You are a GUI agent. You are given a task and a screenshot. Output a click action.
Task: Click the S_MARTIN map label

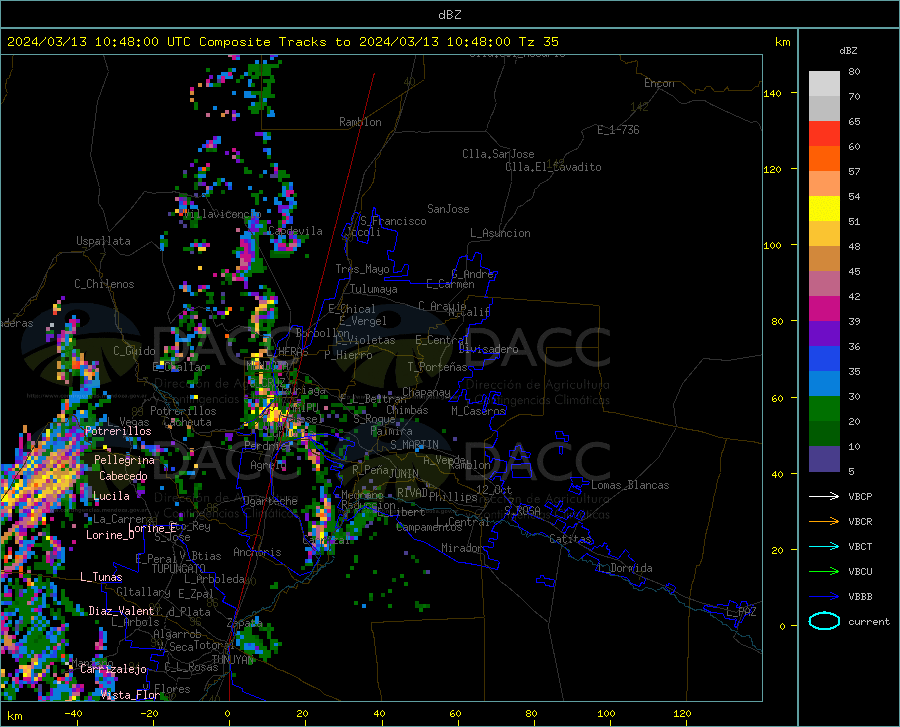pos(414,445)
